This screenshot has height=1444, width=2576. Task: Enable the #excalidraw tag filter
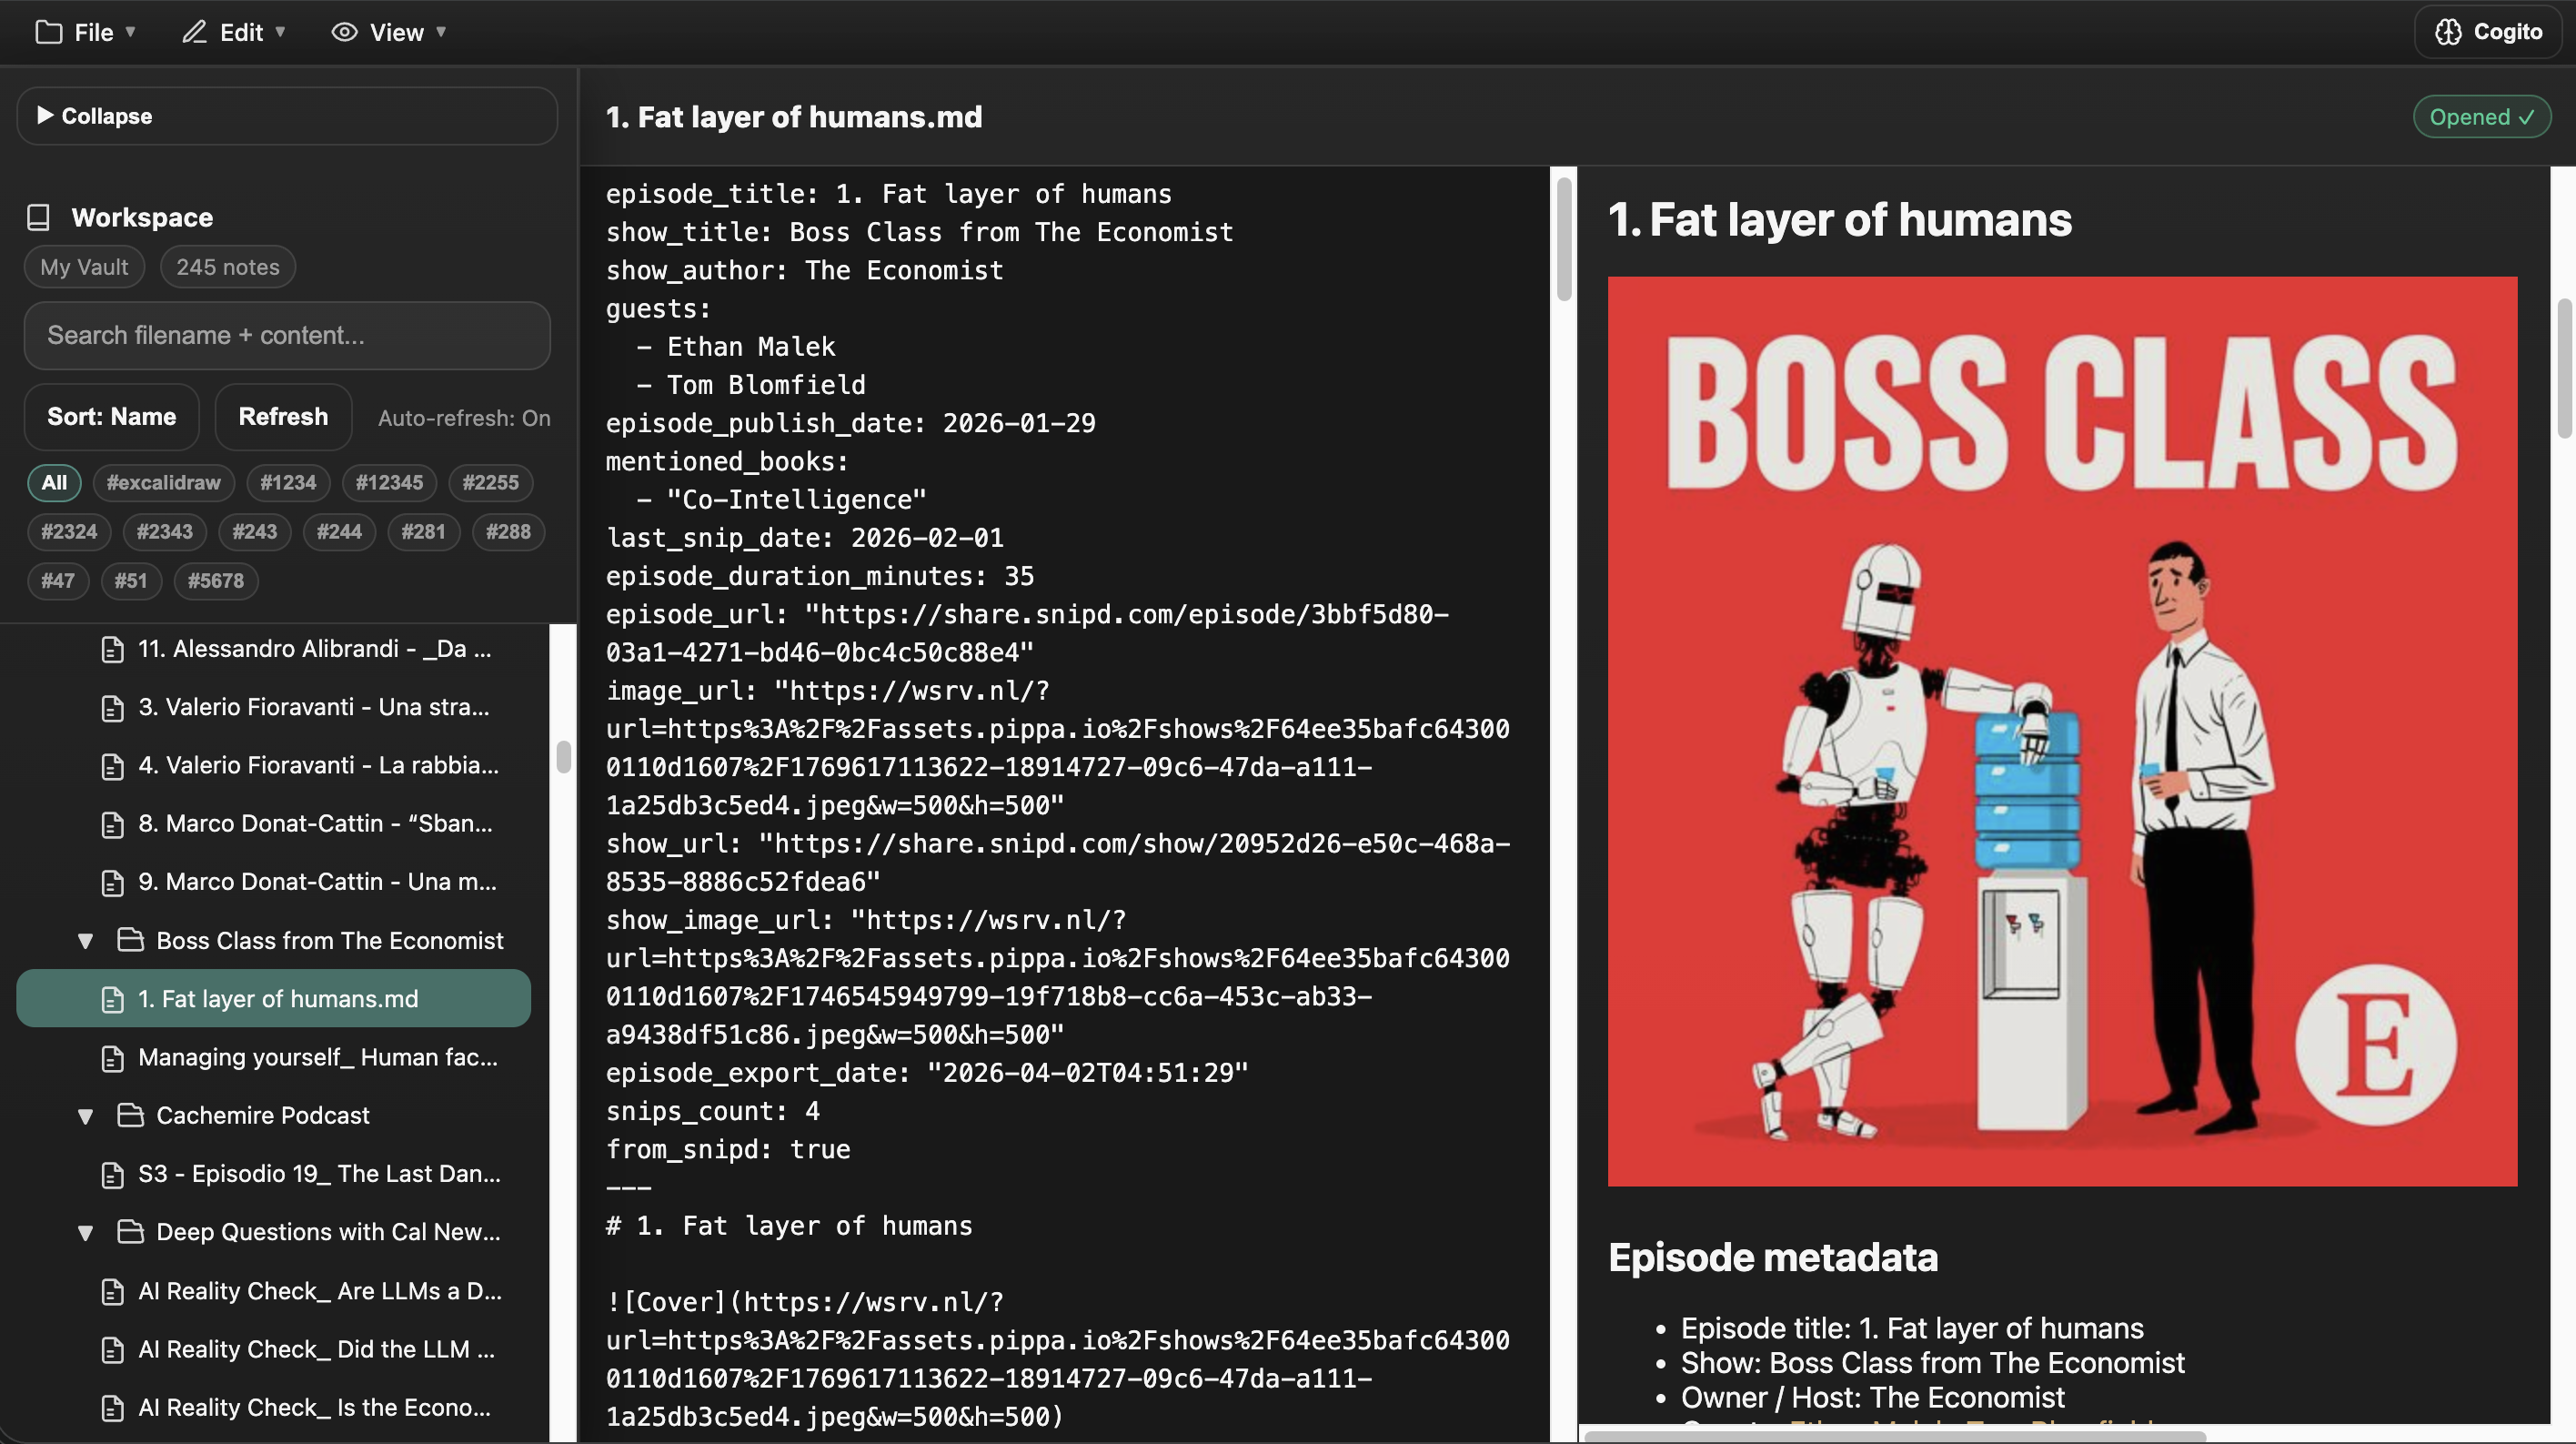point(163,483)
